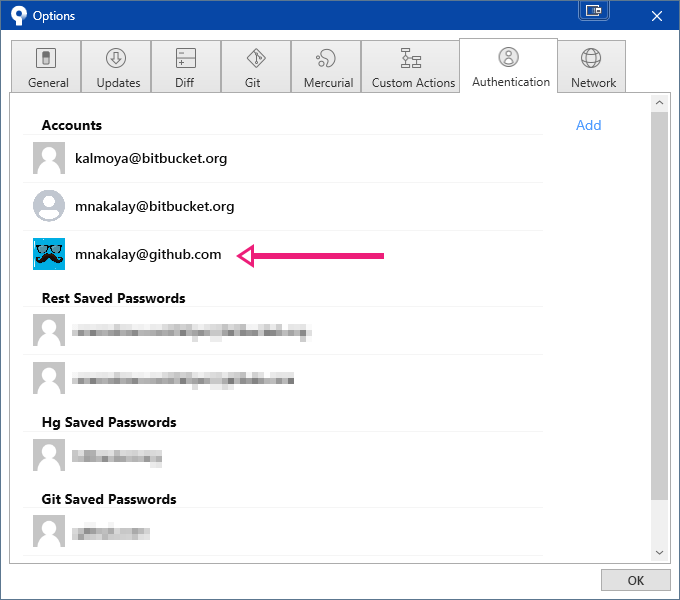Select the mnakalay@bitbucket.org account
This screenshot has width=680, height=600.
[x=283, y=206]
